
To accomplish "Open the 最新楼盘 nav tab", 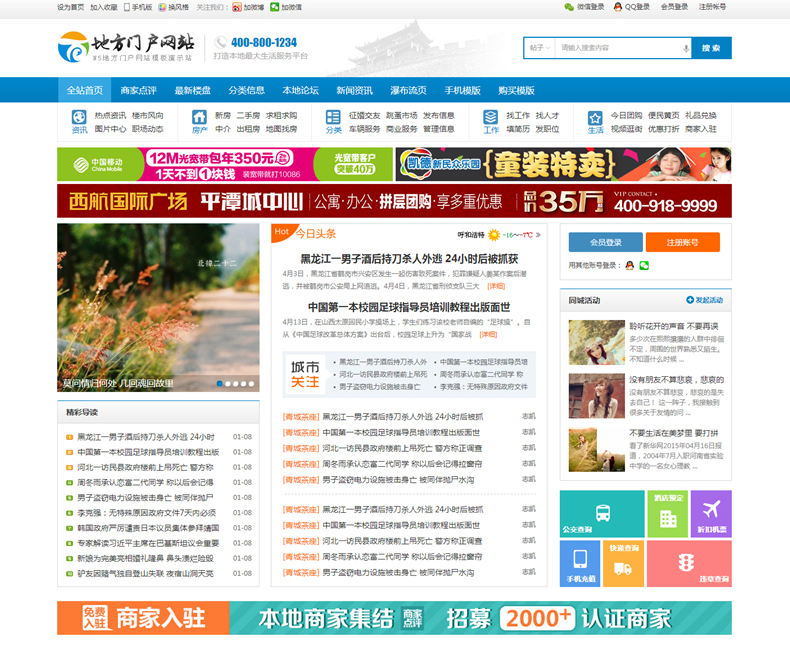I will pyautogui.click(x=192, y=90).
